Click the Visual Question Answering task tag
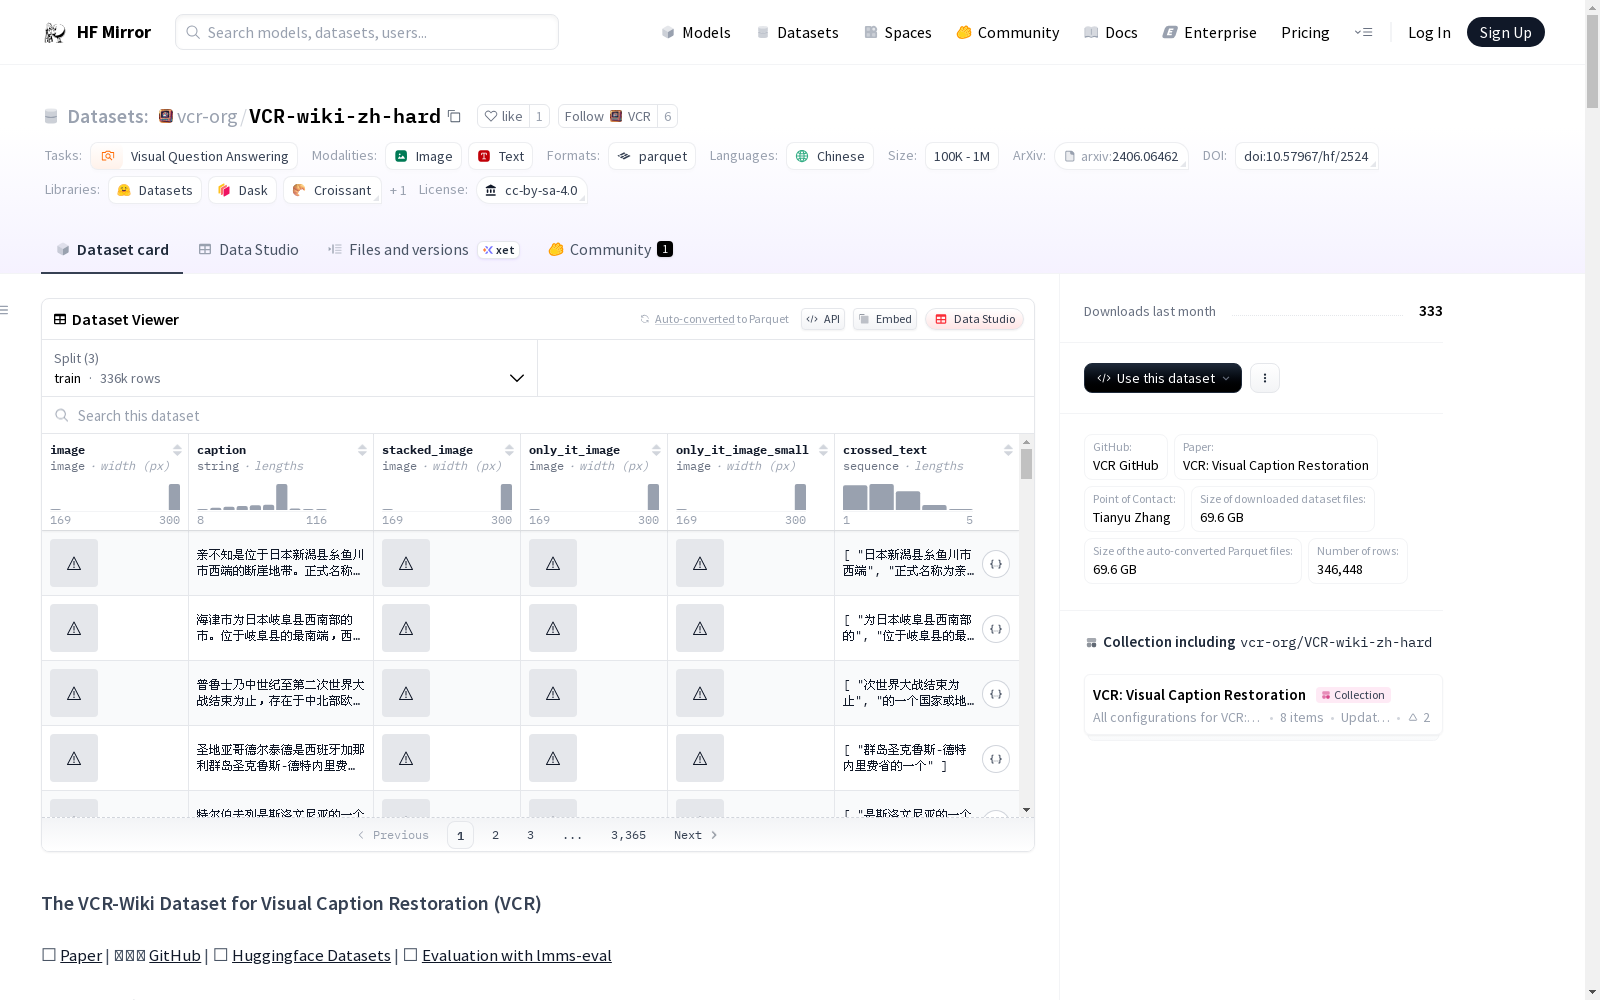1600x1000 pixels. click(x=194, y=156)
